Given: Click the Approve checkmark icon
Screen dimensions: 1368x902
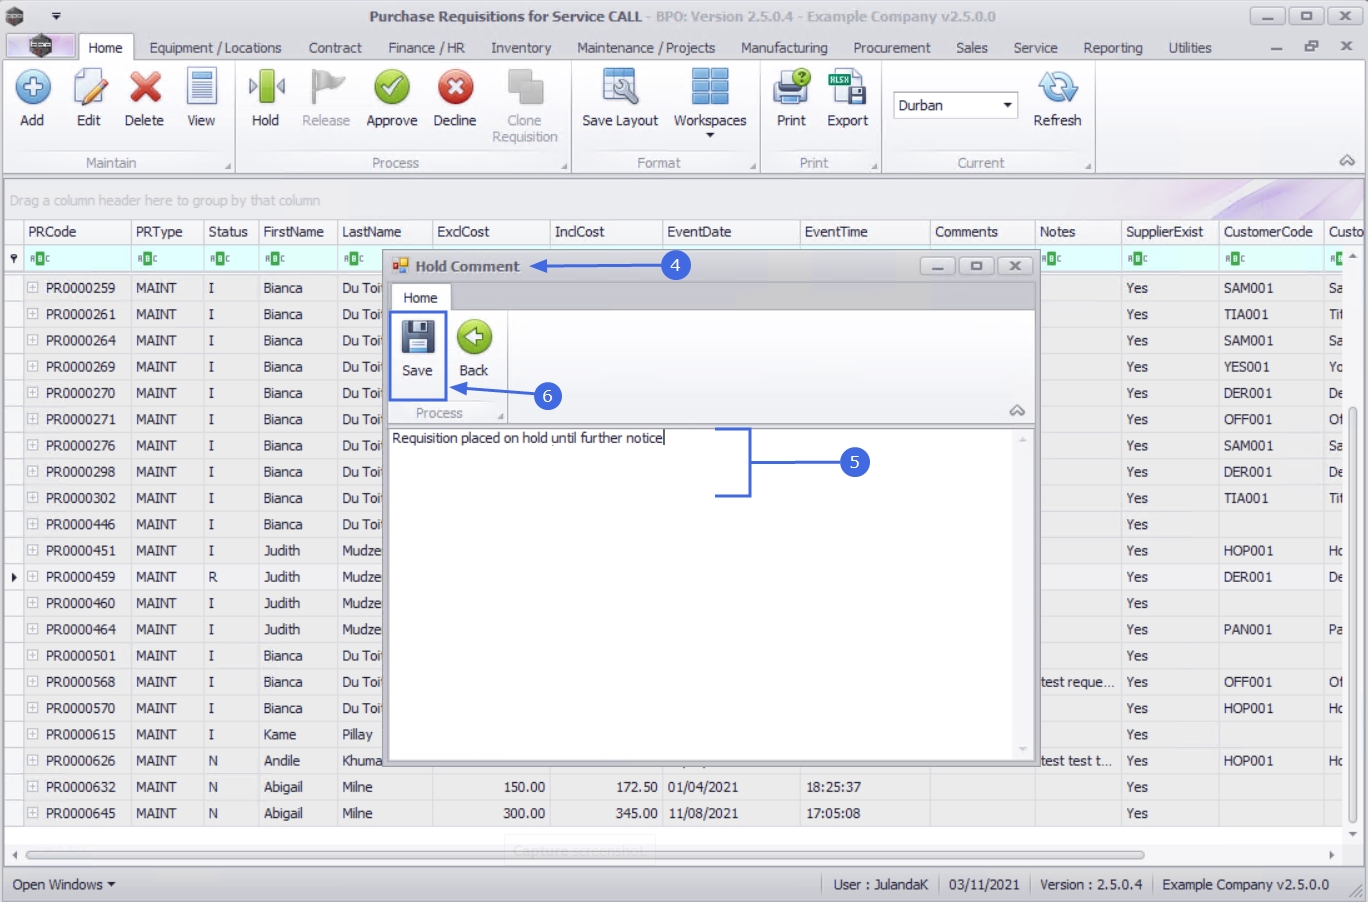Looking at the screenshot, I should click(392, 88).
